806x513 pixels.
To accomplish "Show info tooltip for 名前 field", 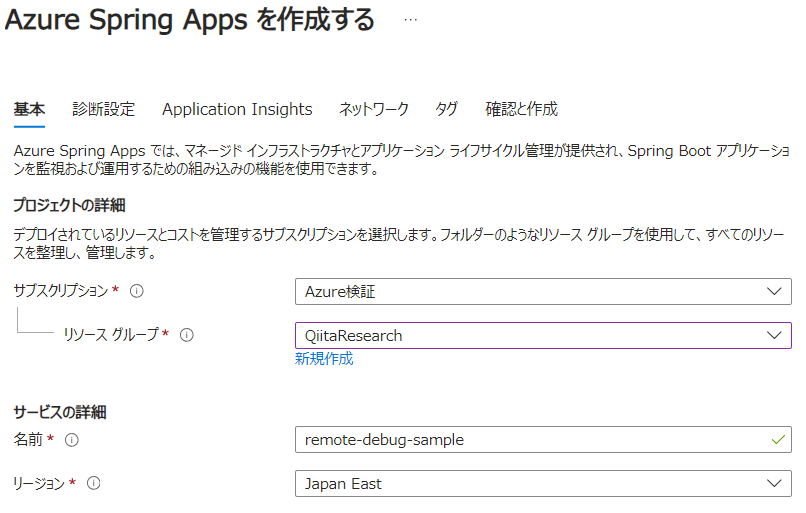I will (72, 440).
